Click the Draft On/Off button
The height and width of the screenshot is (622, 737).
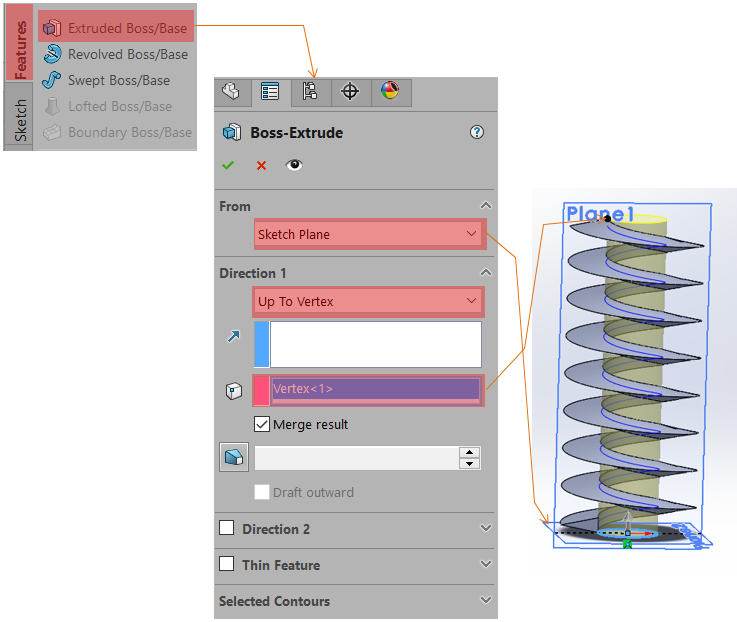click(234, 457)
